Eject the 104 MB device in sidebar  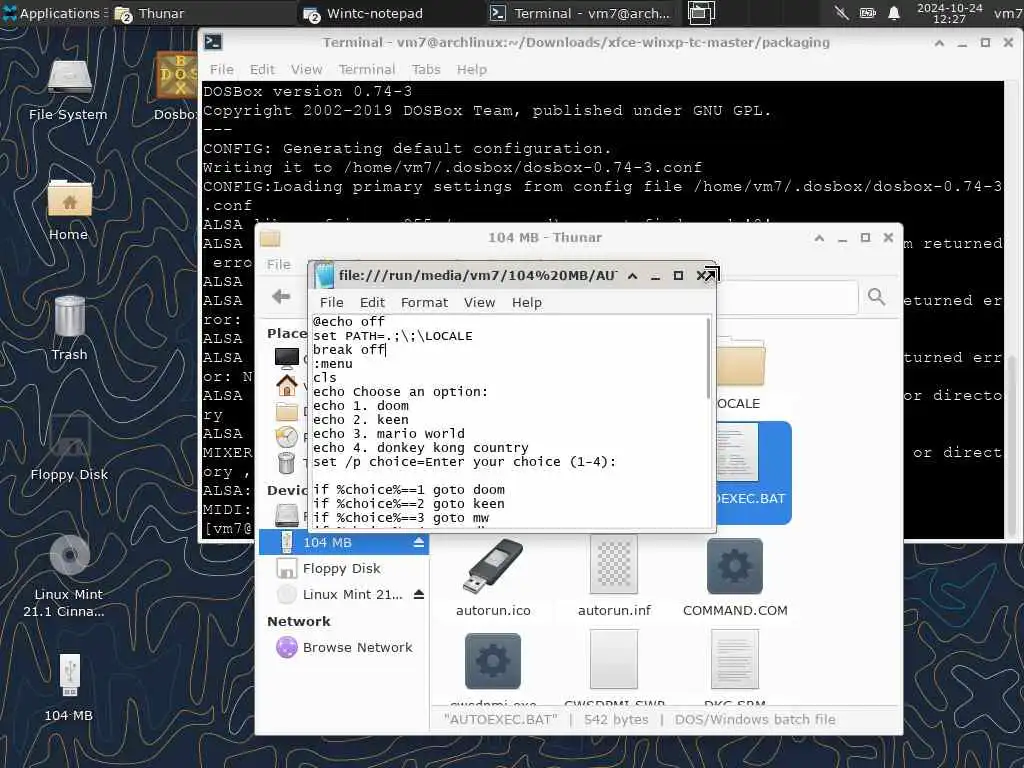pos(419,543)
